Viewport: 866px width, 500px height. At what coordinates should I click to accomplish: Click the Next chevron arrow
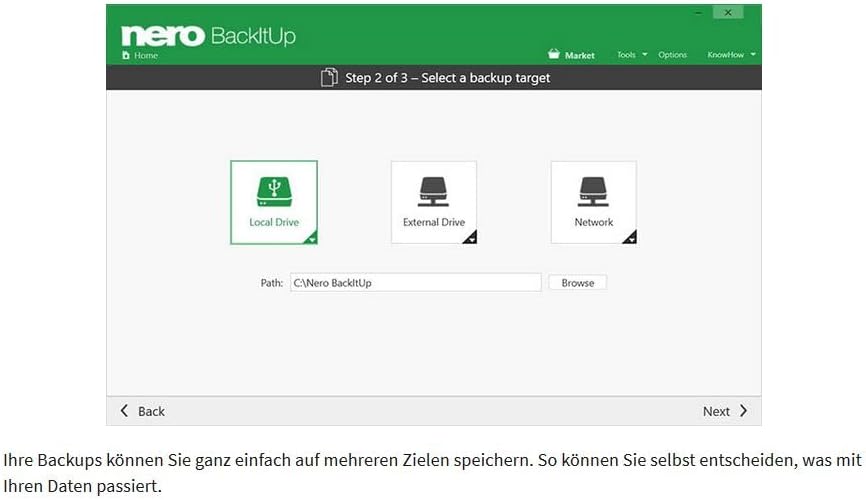(743, 410)
